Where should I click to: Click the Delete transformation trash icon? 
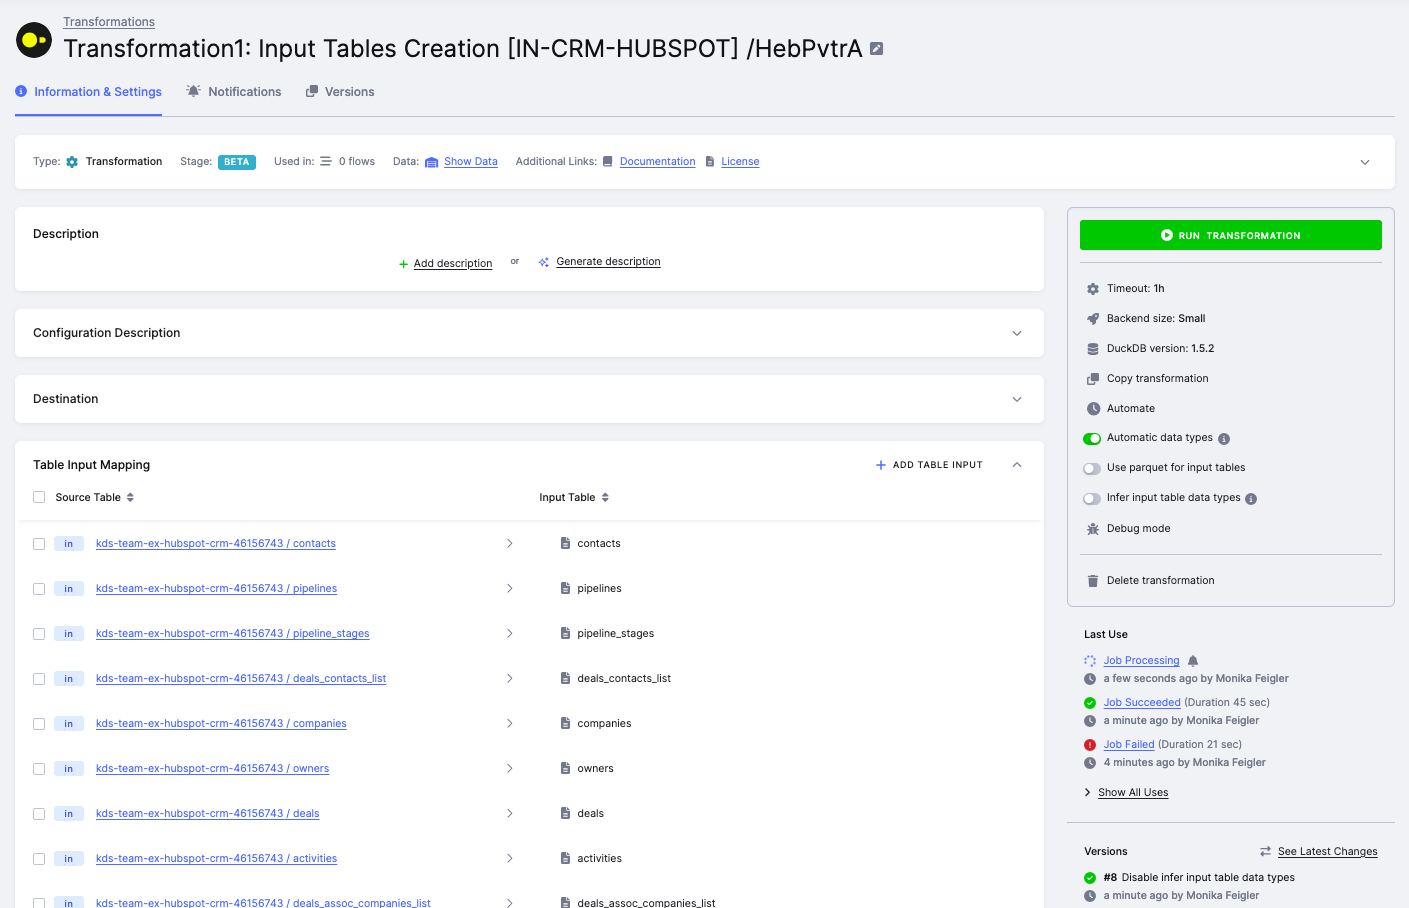1093,581
